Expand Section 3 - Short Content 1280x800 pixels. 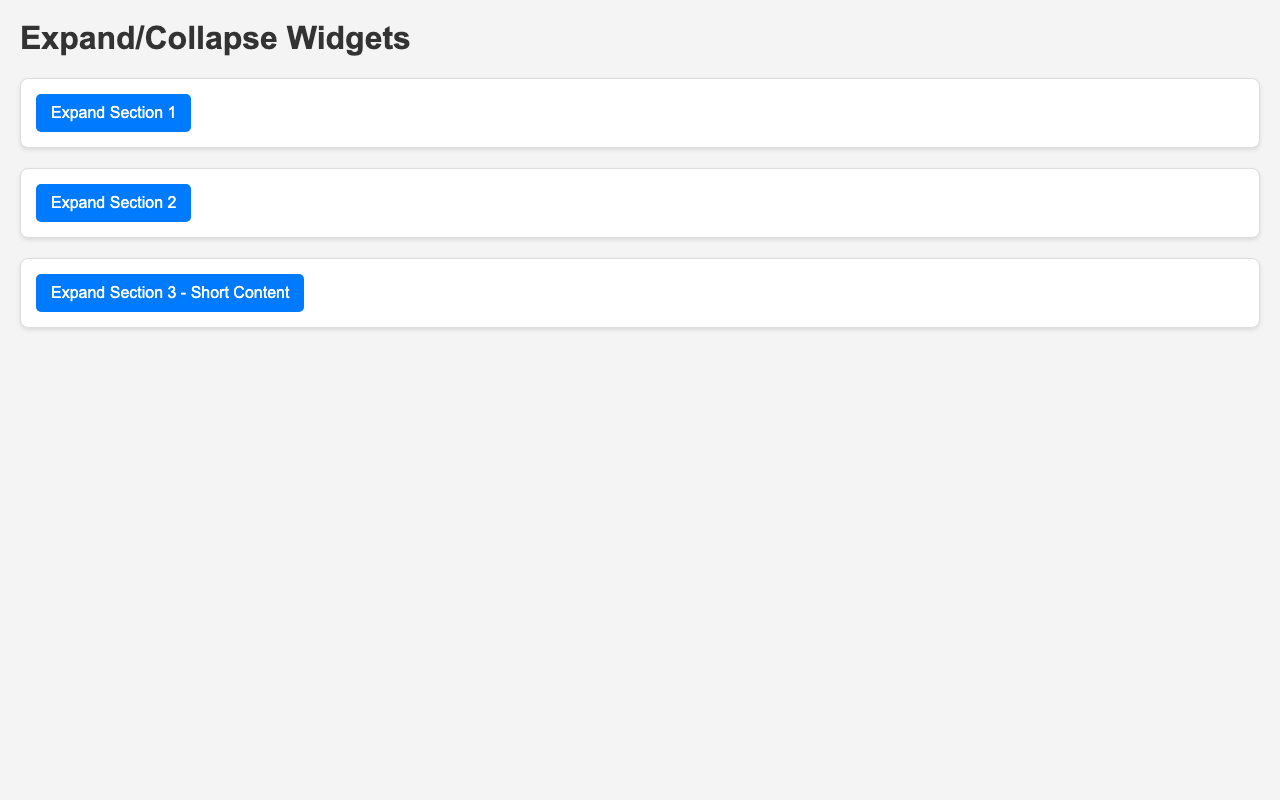[x=170, y=293]
